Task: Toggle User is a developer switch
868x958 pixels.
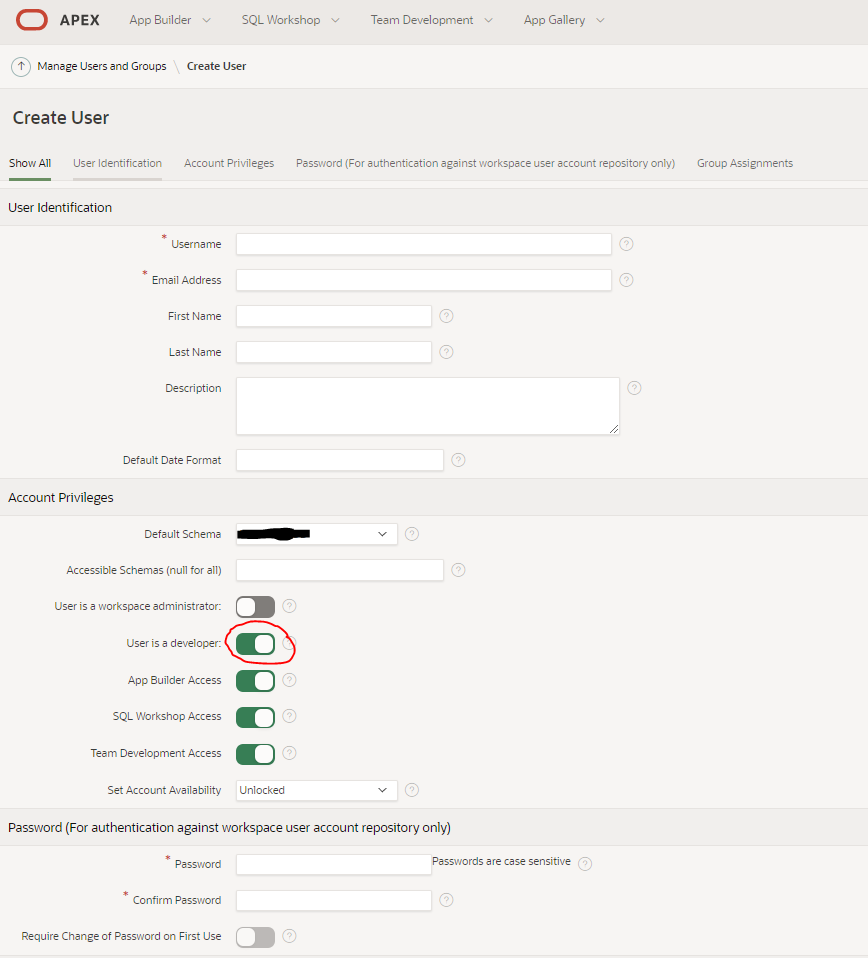Action: (x=255, y=643)
